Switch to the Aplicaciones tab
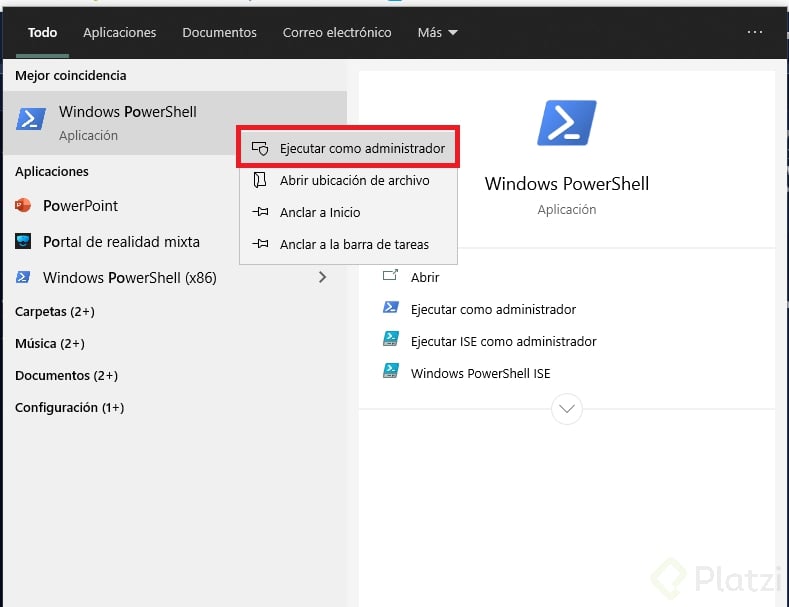Image resolution: width=789 pixels, height=607 pixels. [x=119, y=33]
